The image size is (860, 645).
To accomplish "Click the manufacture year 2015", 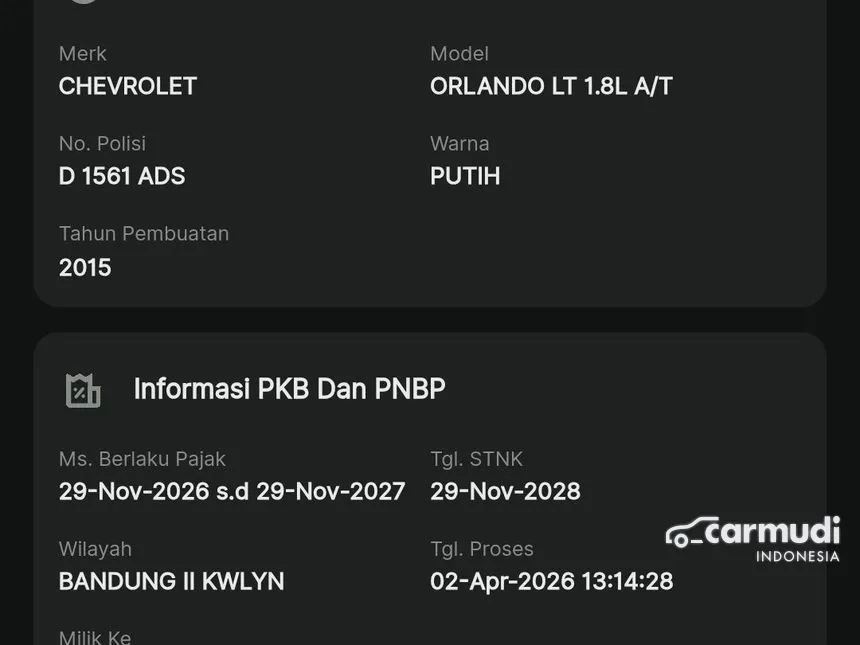I will (85, 267).
